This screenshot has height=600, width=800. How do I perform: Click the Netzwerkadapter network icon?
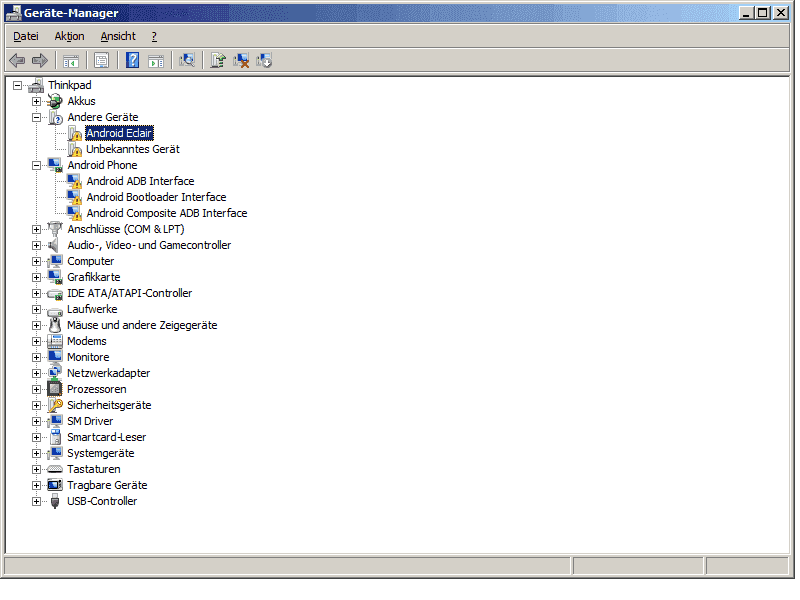[55, 373]
